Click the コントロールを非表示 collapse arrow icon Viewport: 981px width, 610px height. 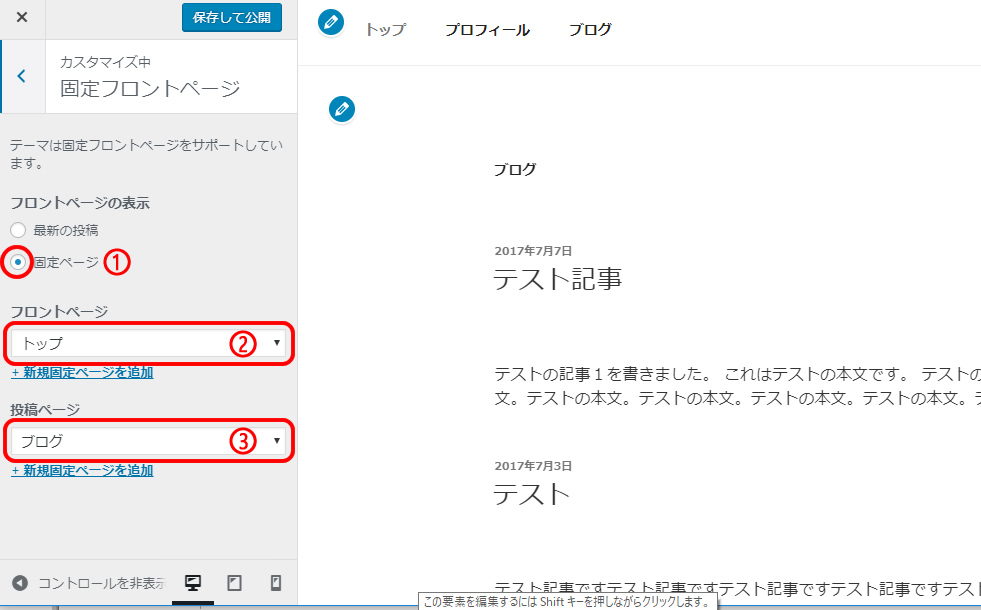19,583
